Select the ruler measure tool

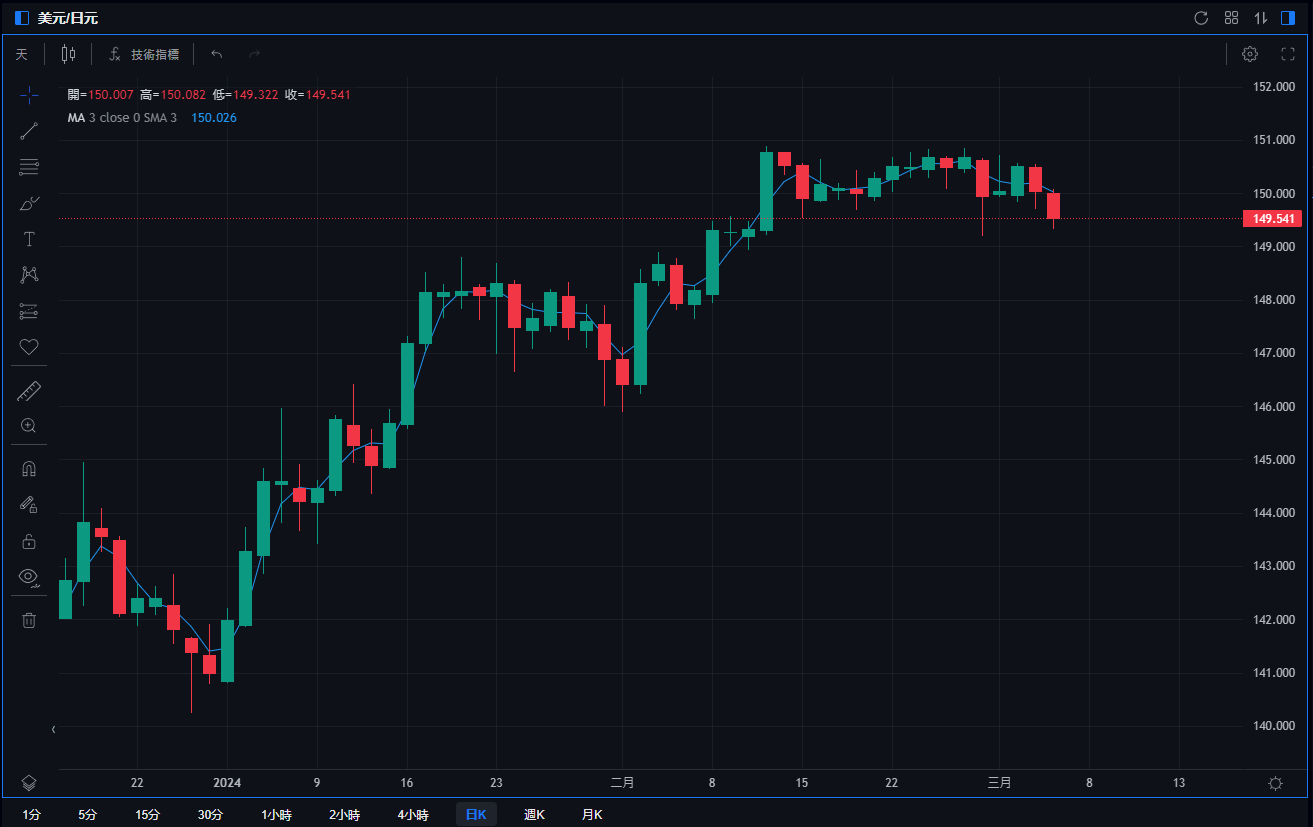point(29,390)
